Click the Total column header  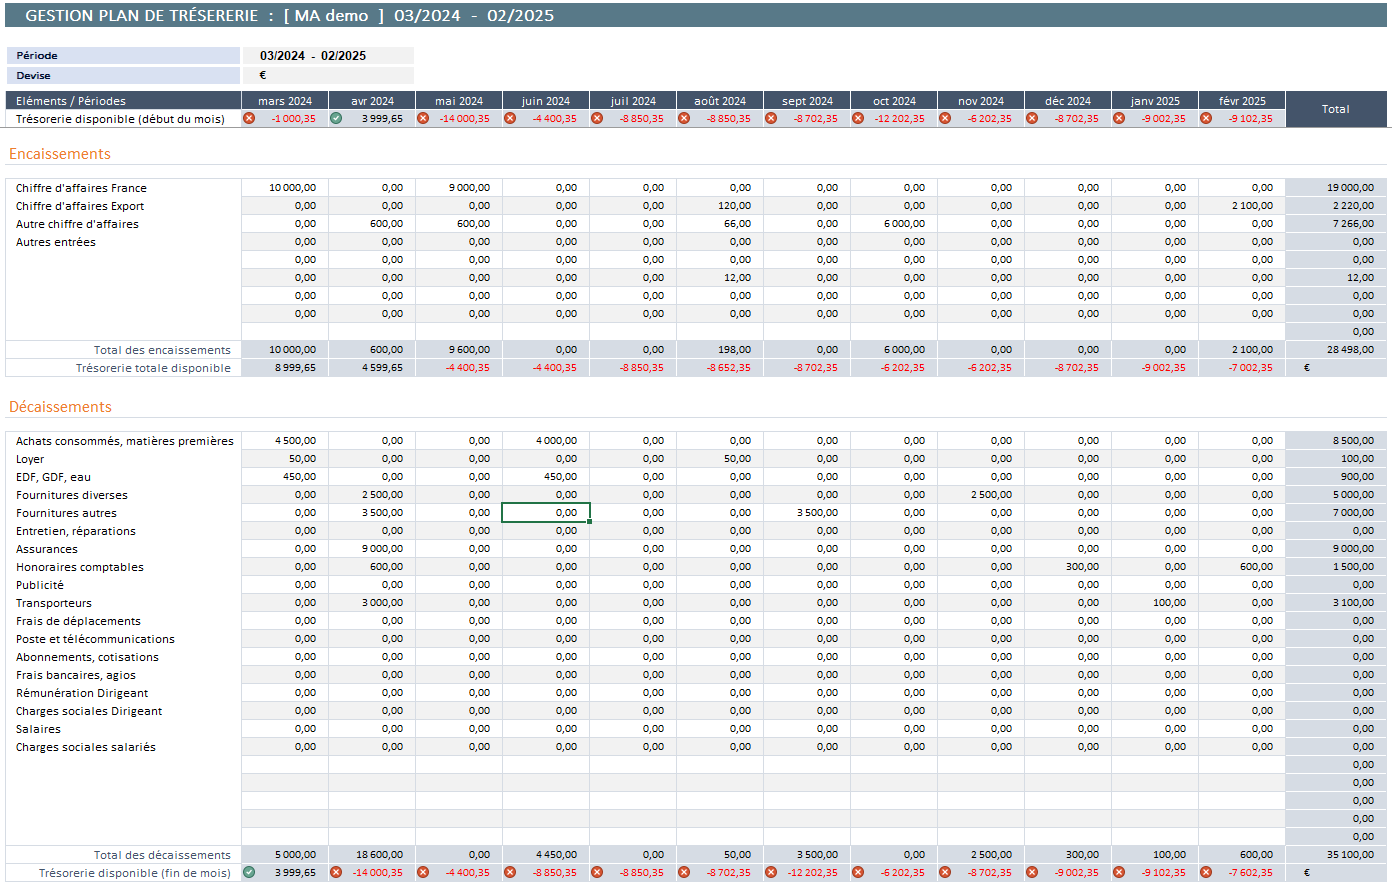(x=1335, y=109)
